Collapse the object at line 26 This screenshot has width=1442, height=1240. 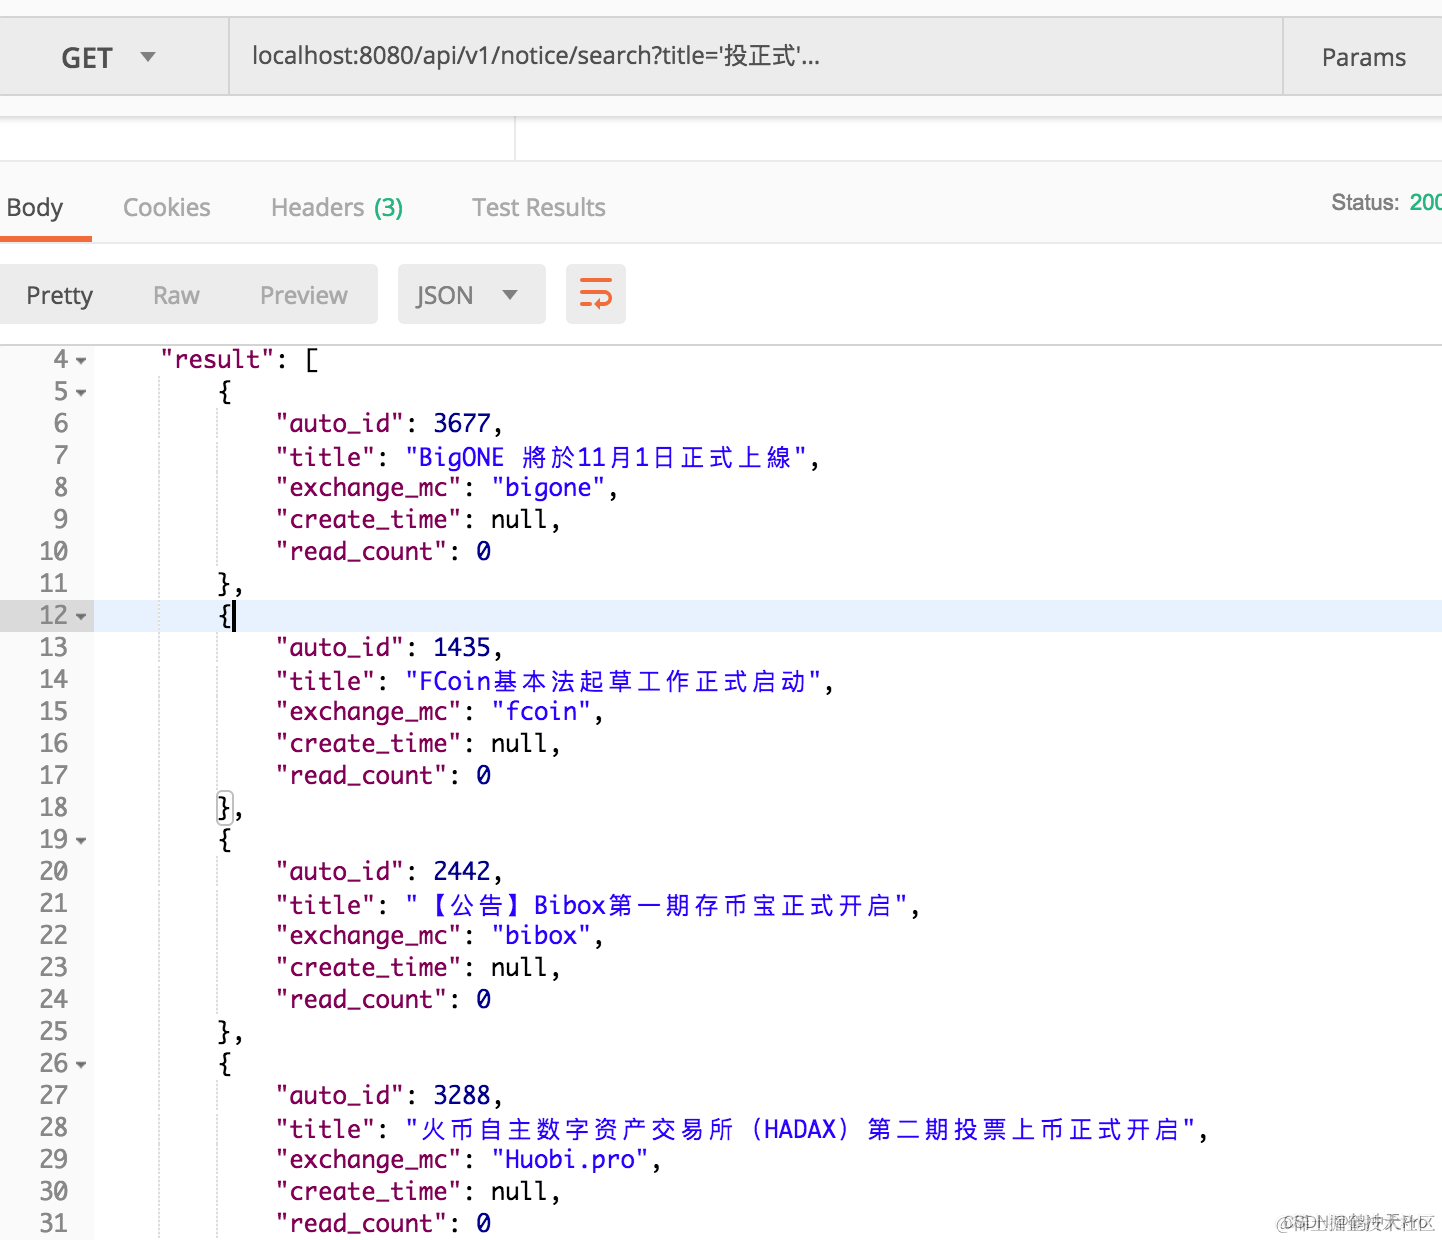coord(81,1064)
